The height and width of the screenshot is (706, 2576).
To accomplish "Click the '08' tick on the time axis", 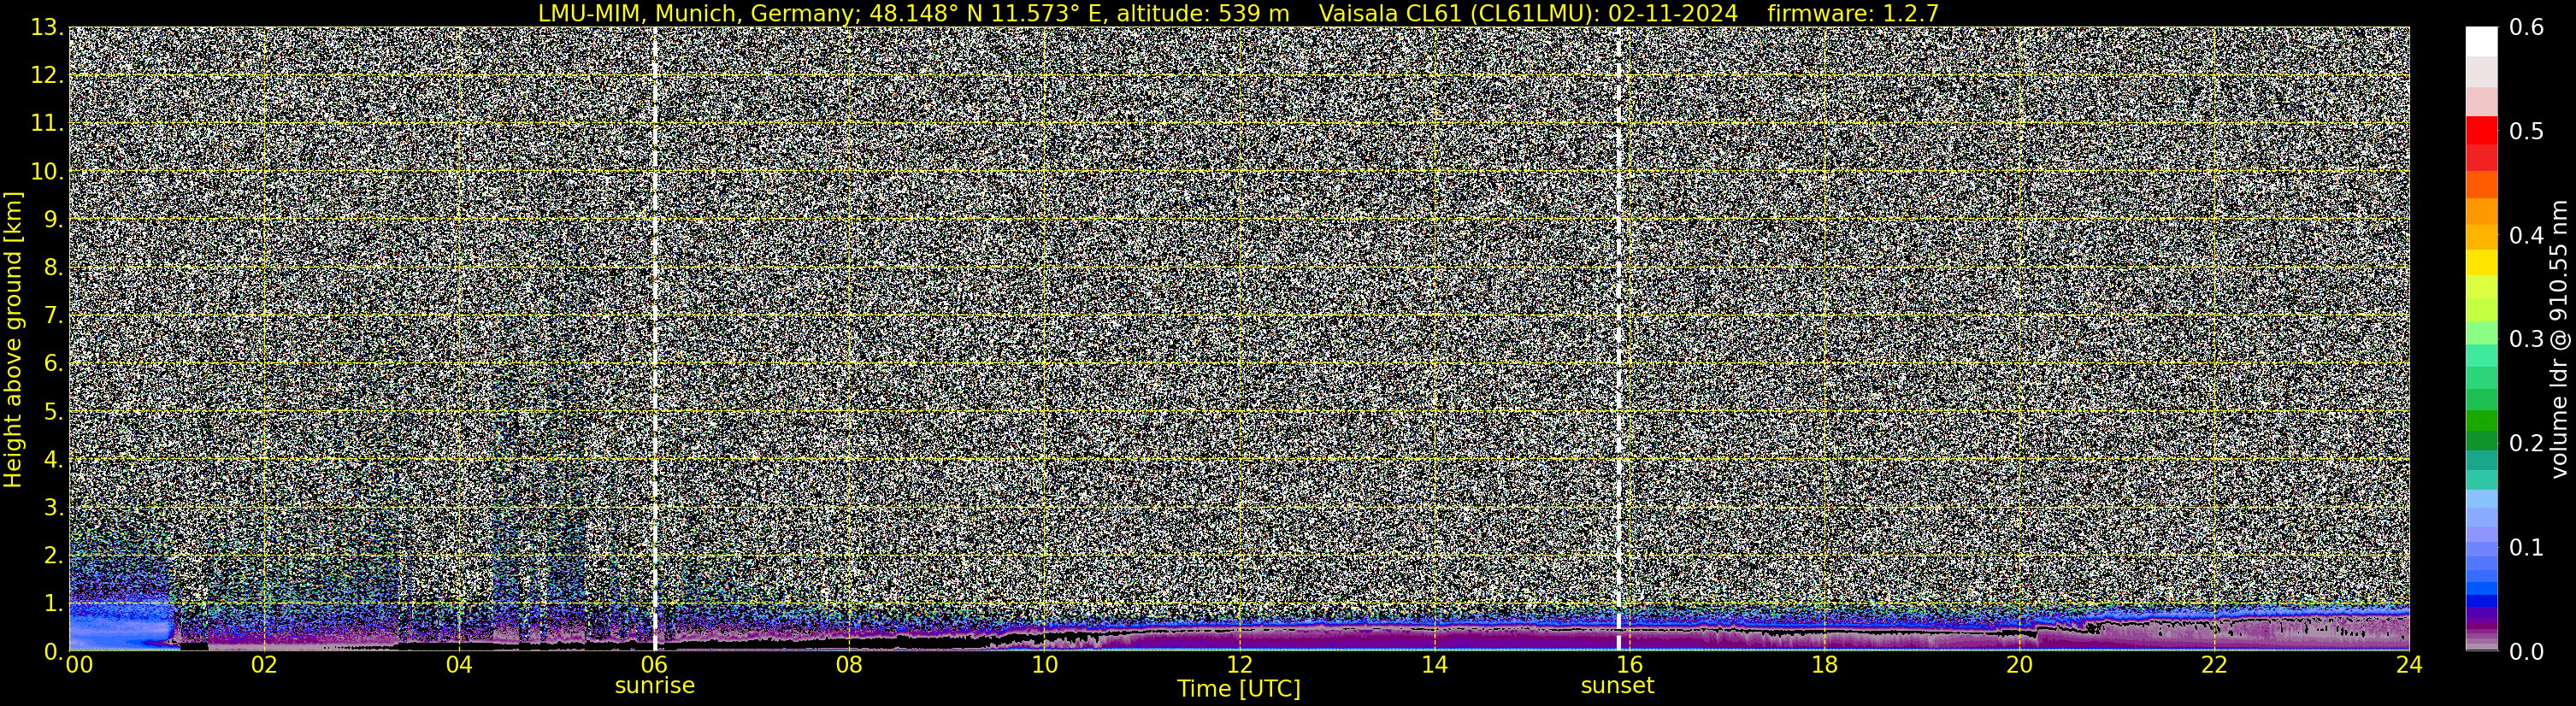I will tap(849, 665).
